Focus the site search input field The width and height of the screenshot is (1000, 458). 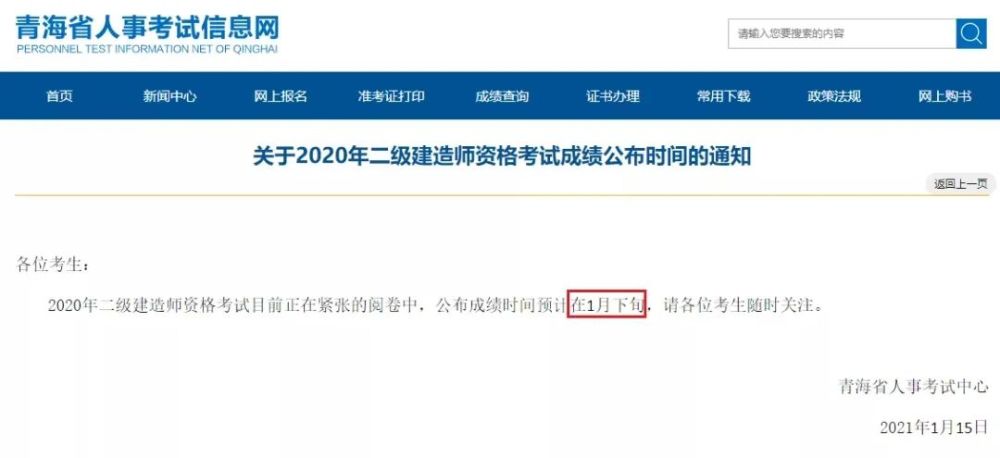[842, 33]
